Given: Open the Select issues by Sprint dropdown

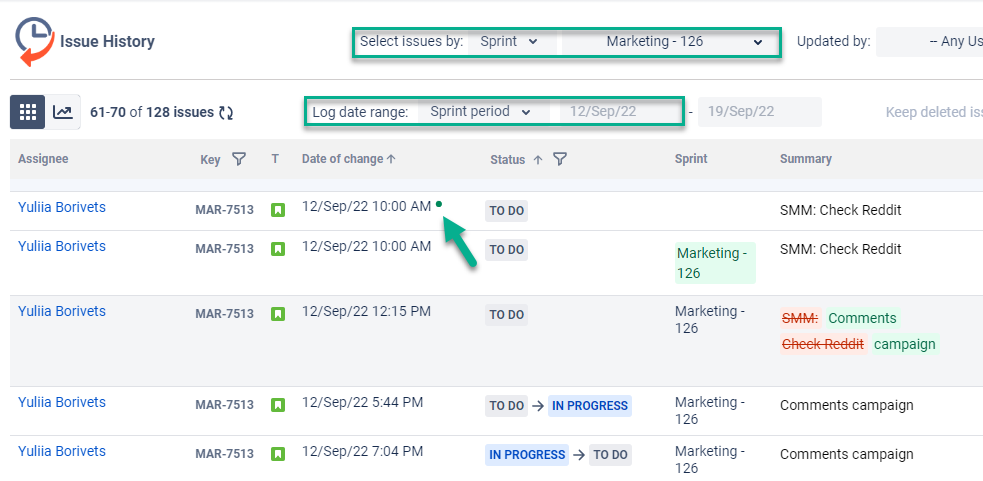Looking at the screenshot, I should pos(512,41).
